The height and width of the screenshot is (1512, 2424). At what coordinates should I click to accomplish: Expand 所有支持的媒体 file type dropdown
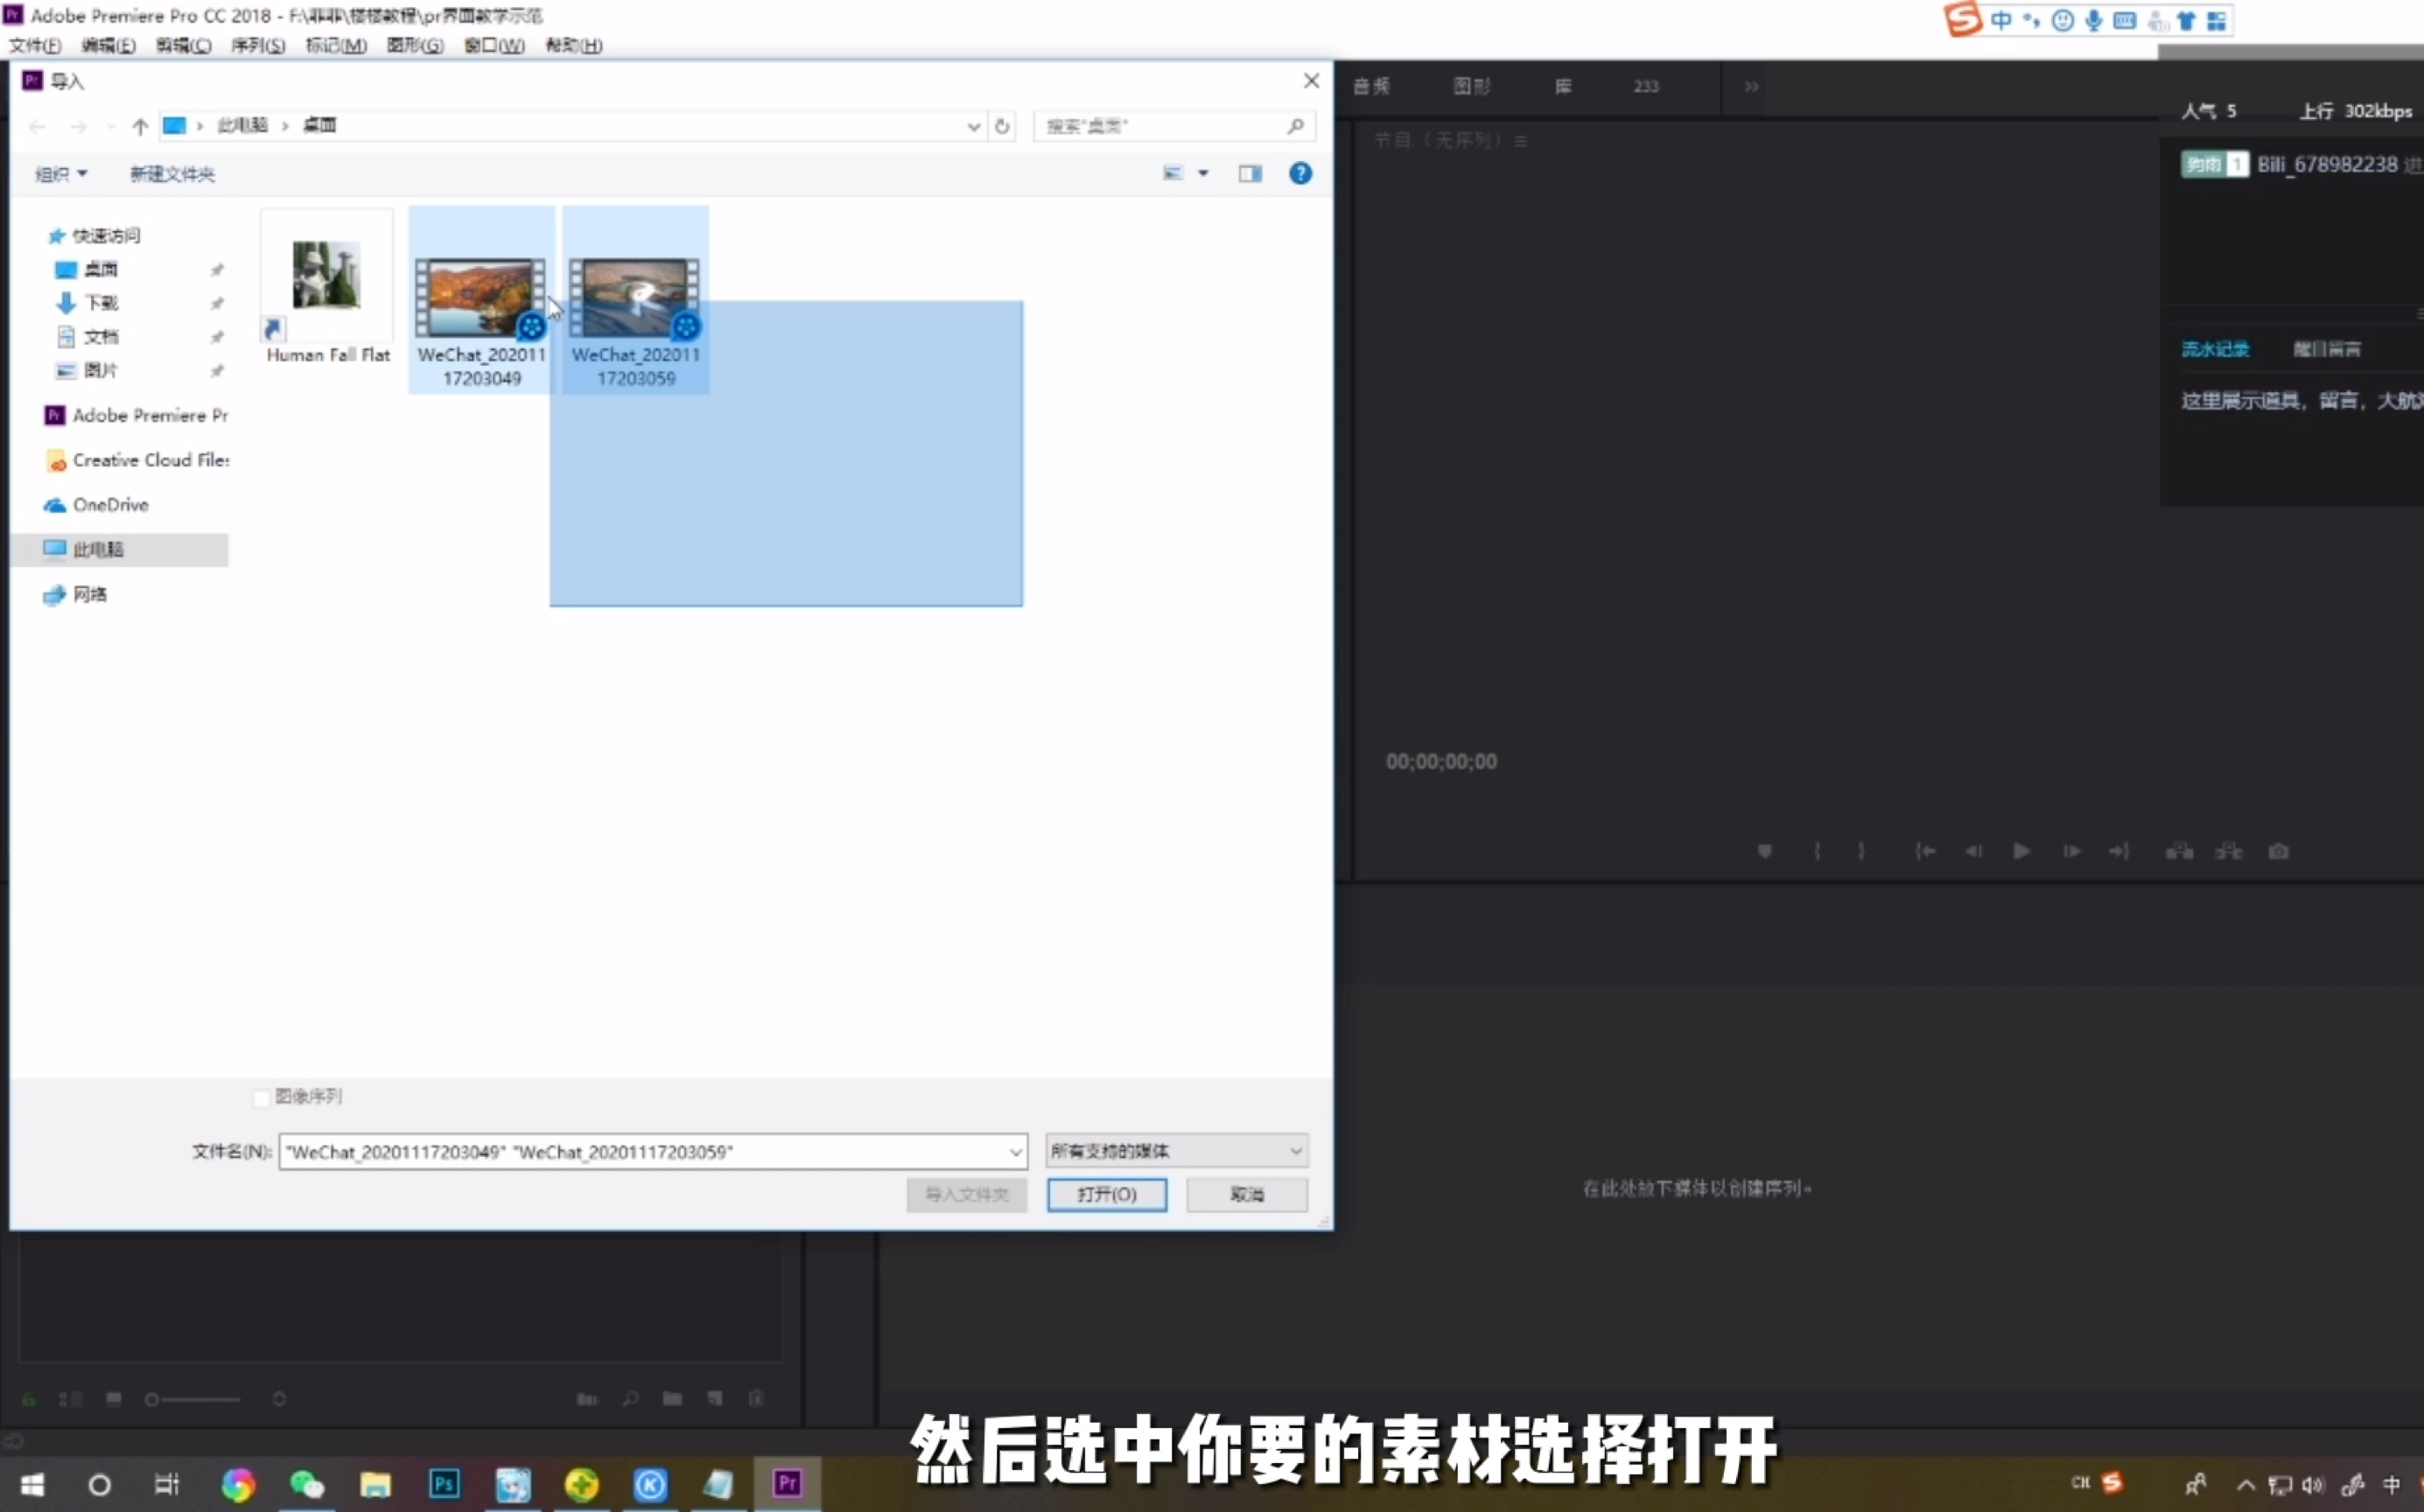1298,1150
